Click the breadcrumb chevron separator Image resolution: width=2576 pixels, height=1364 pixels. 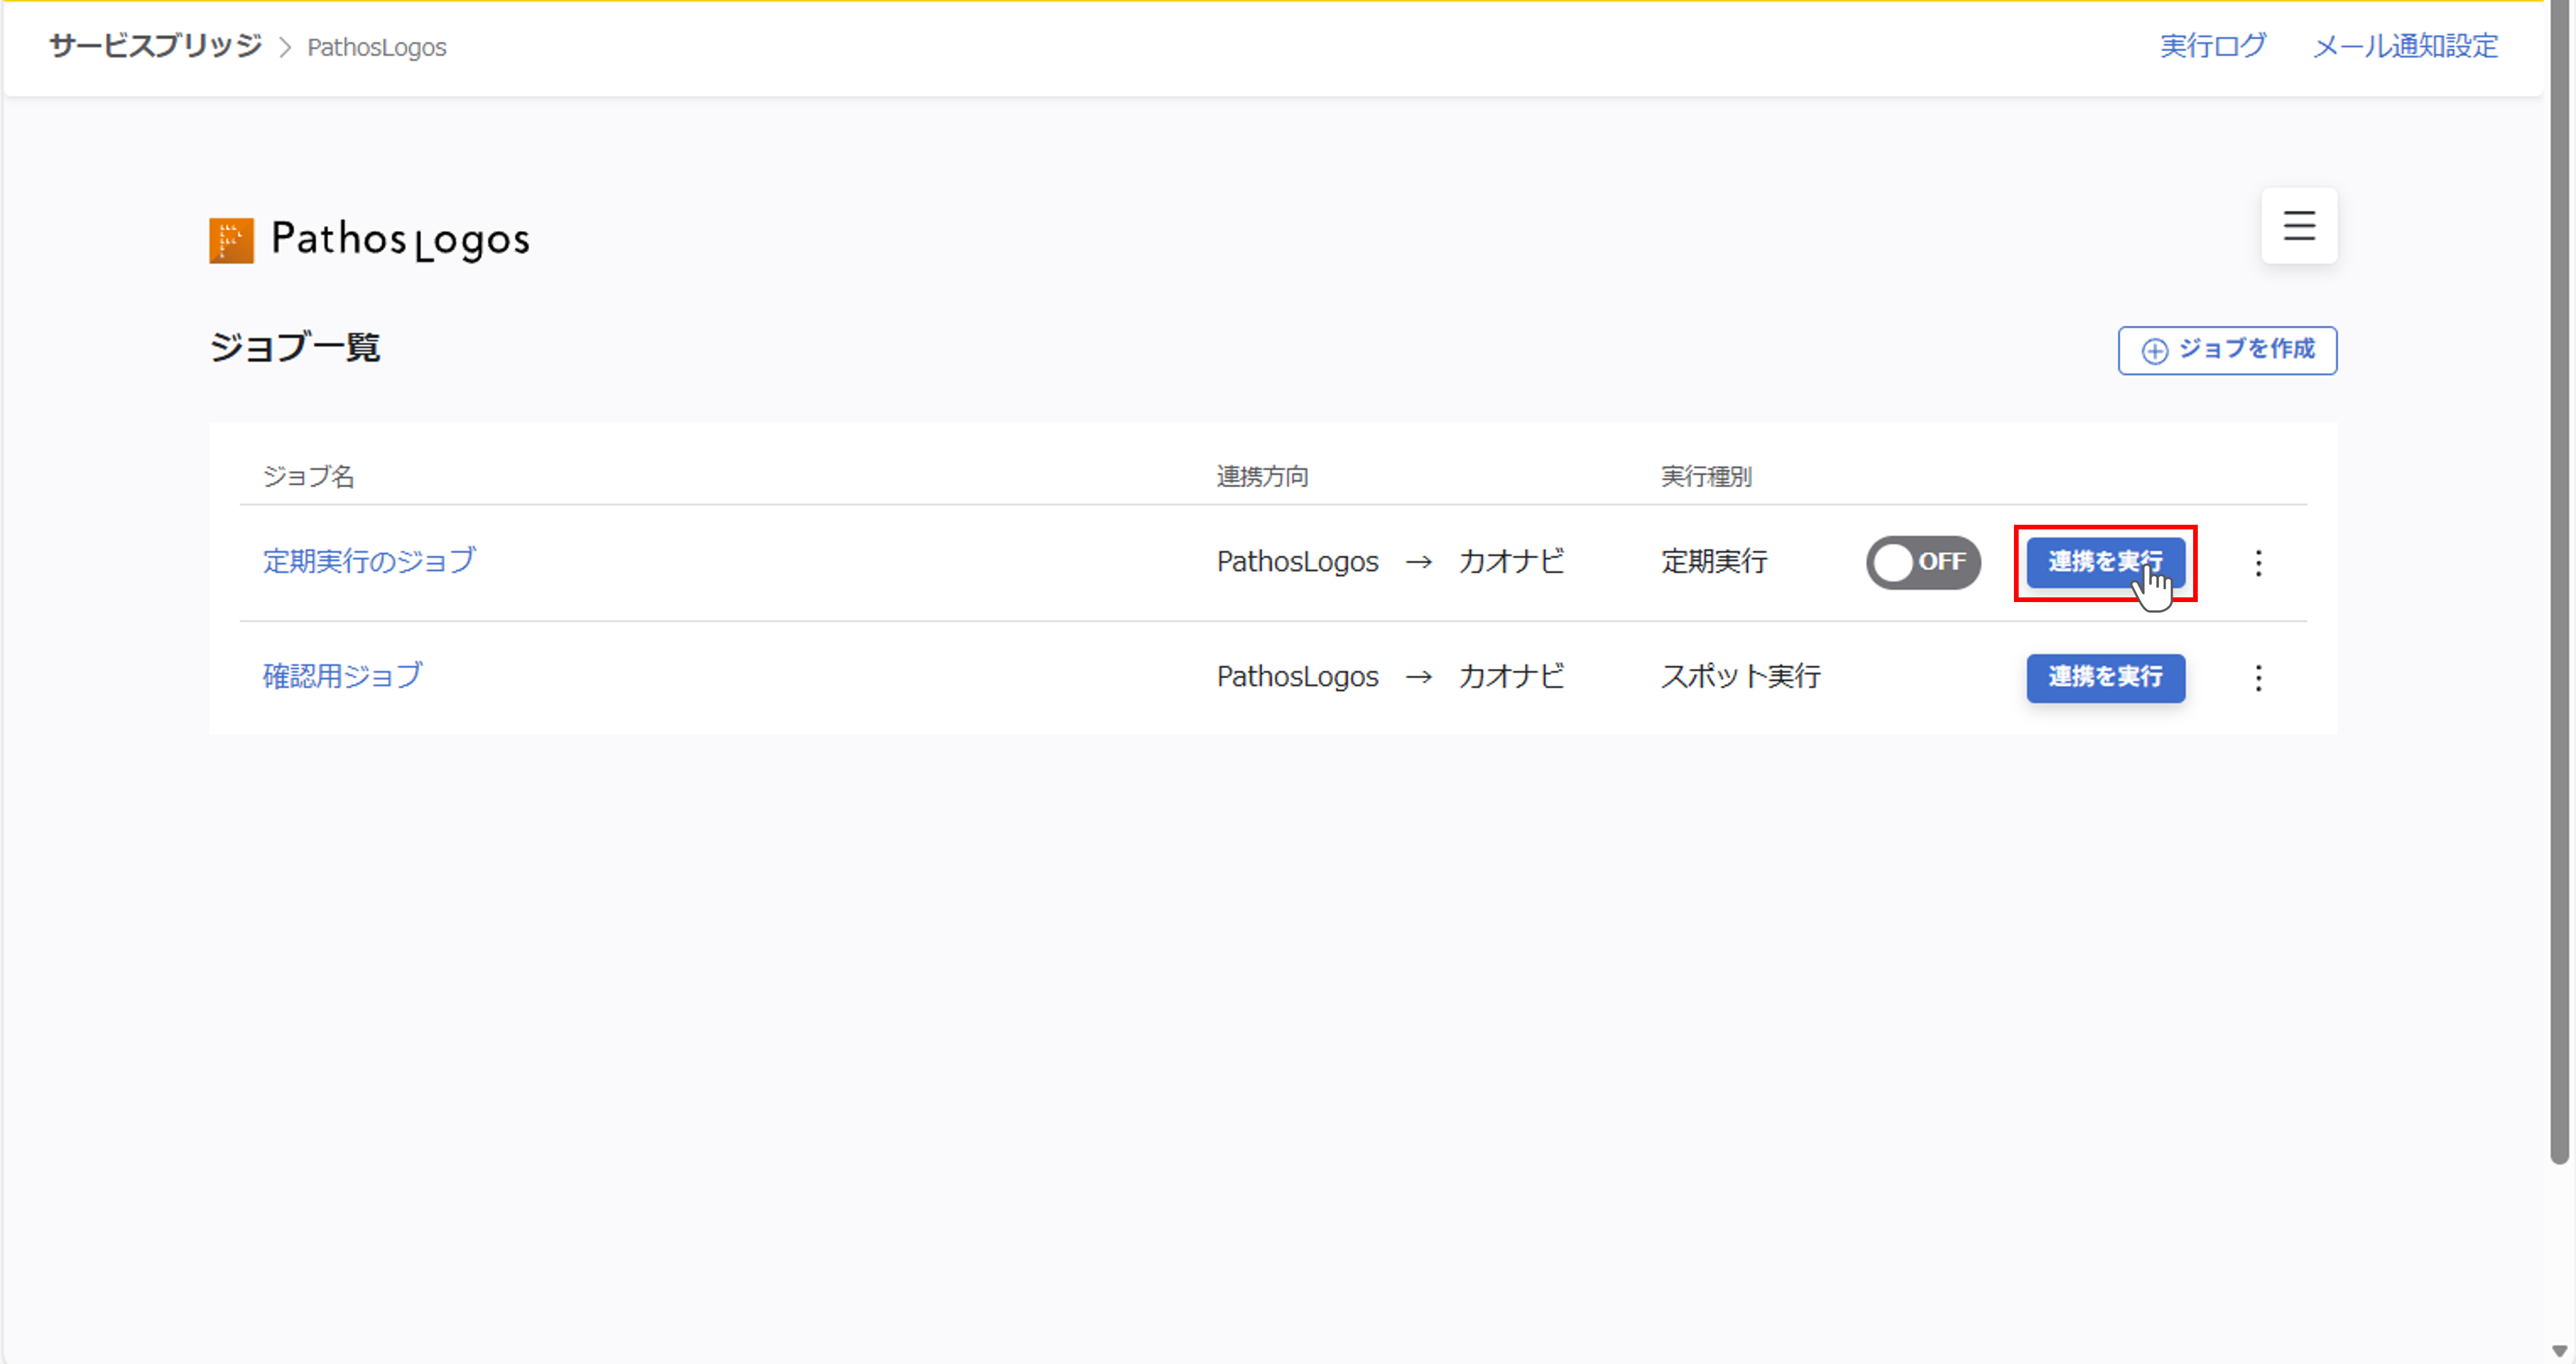pos(285,47)
